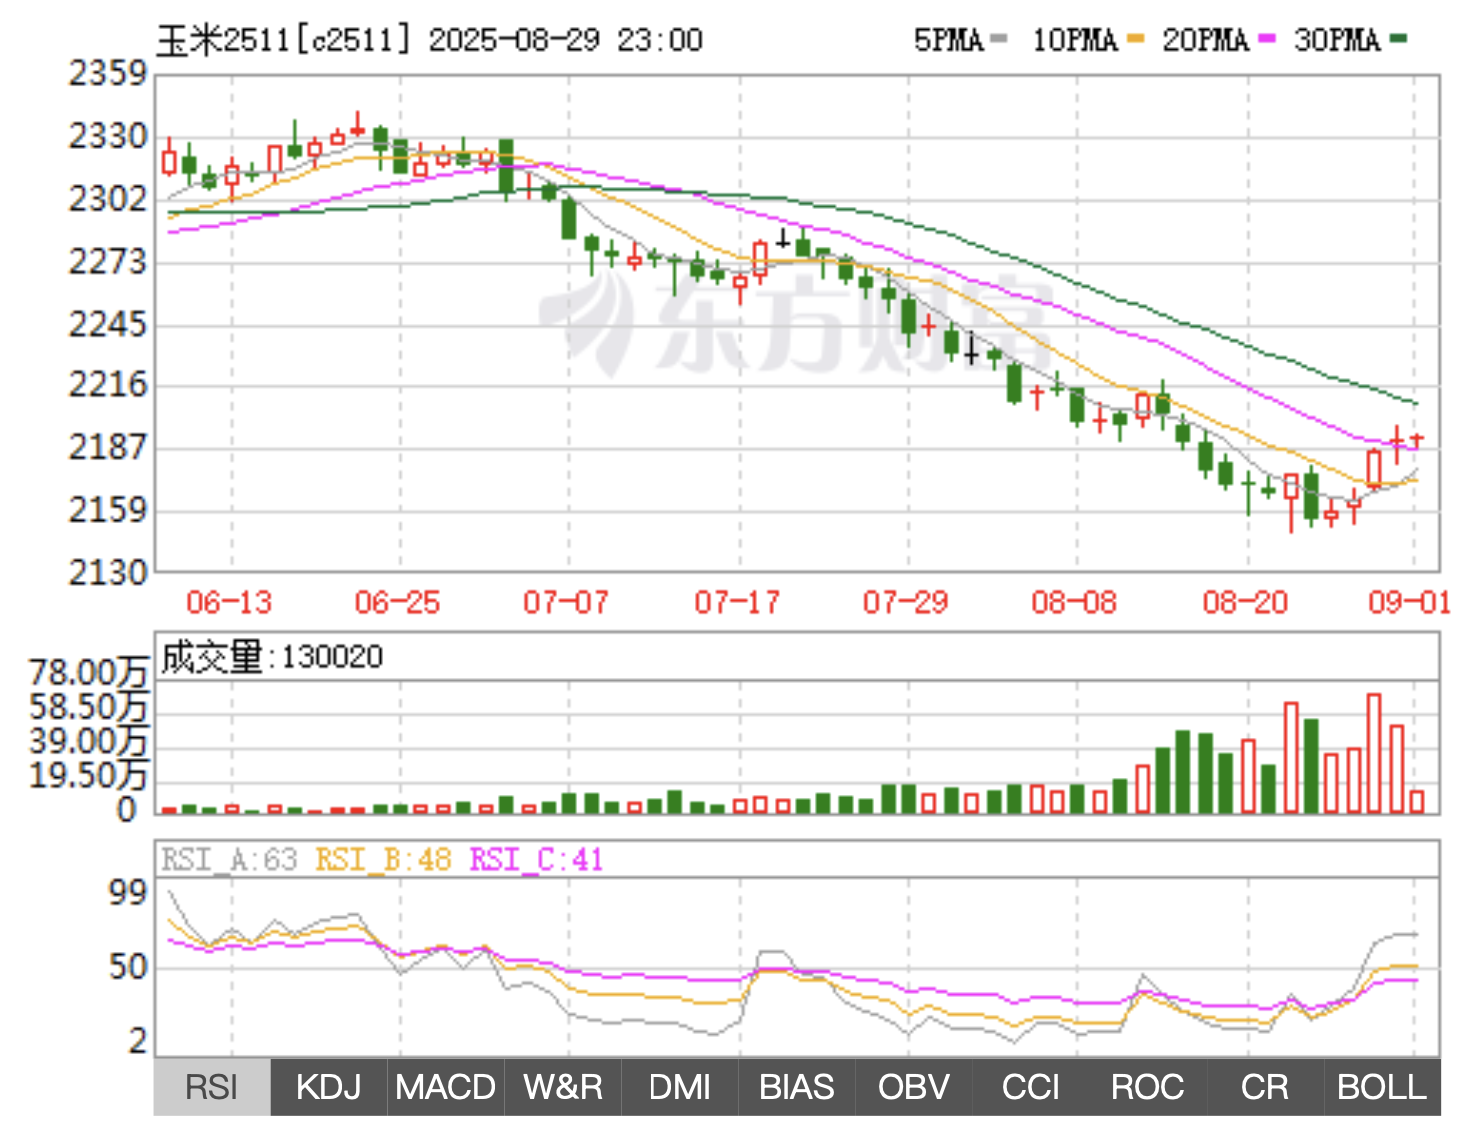Show the DMI indicator
Screen dimensions: 1474x1144
[x=680, y=1088]
